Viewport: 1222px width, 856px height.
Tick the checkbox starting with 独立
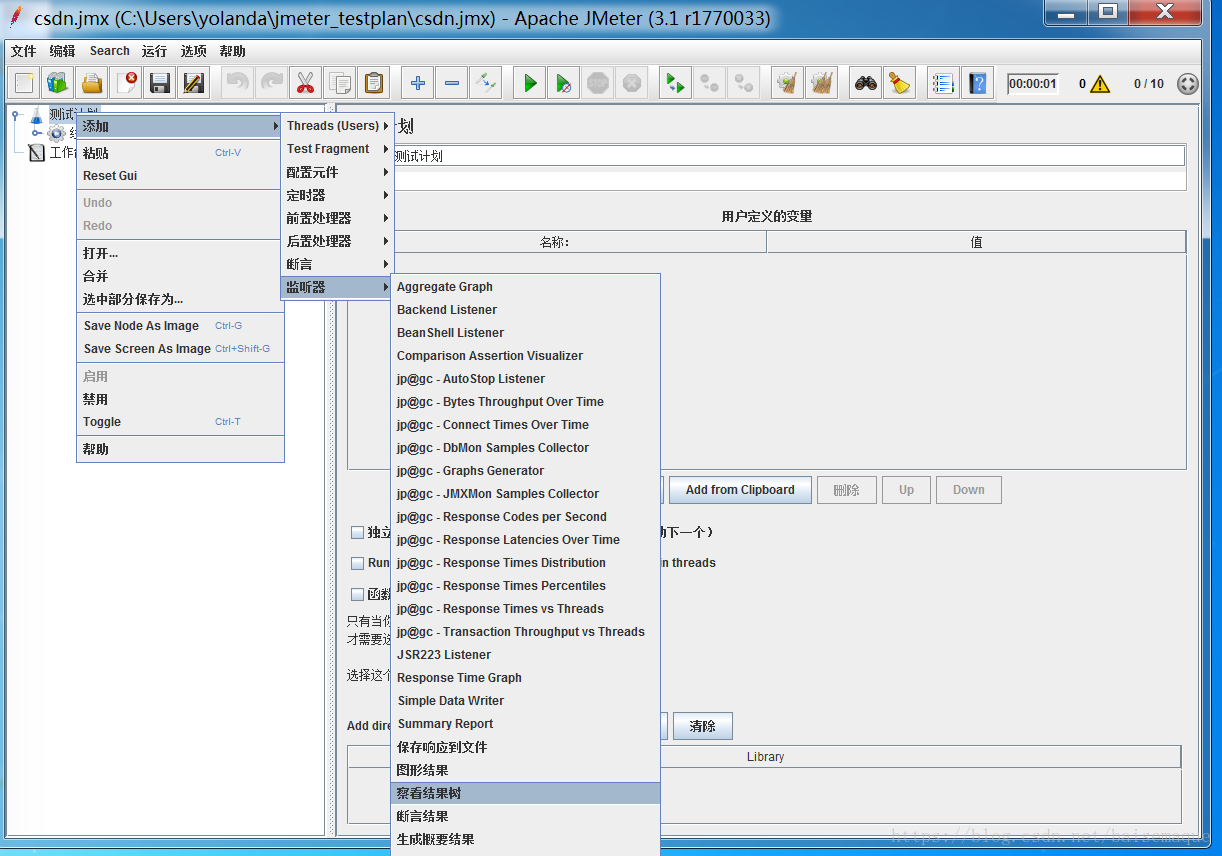tap(357, 532)
